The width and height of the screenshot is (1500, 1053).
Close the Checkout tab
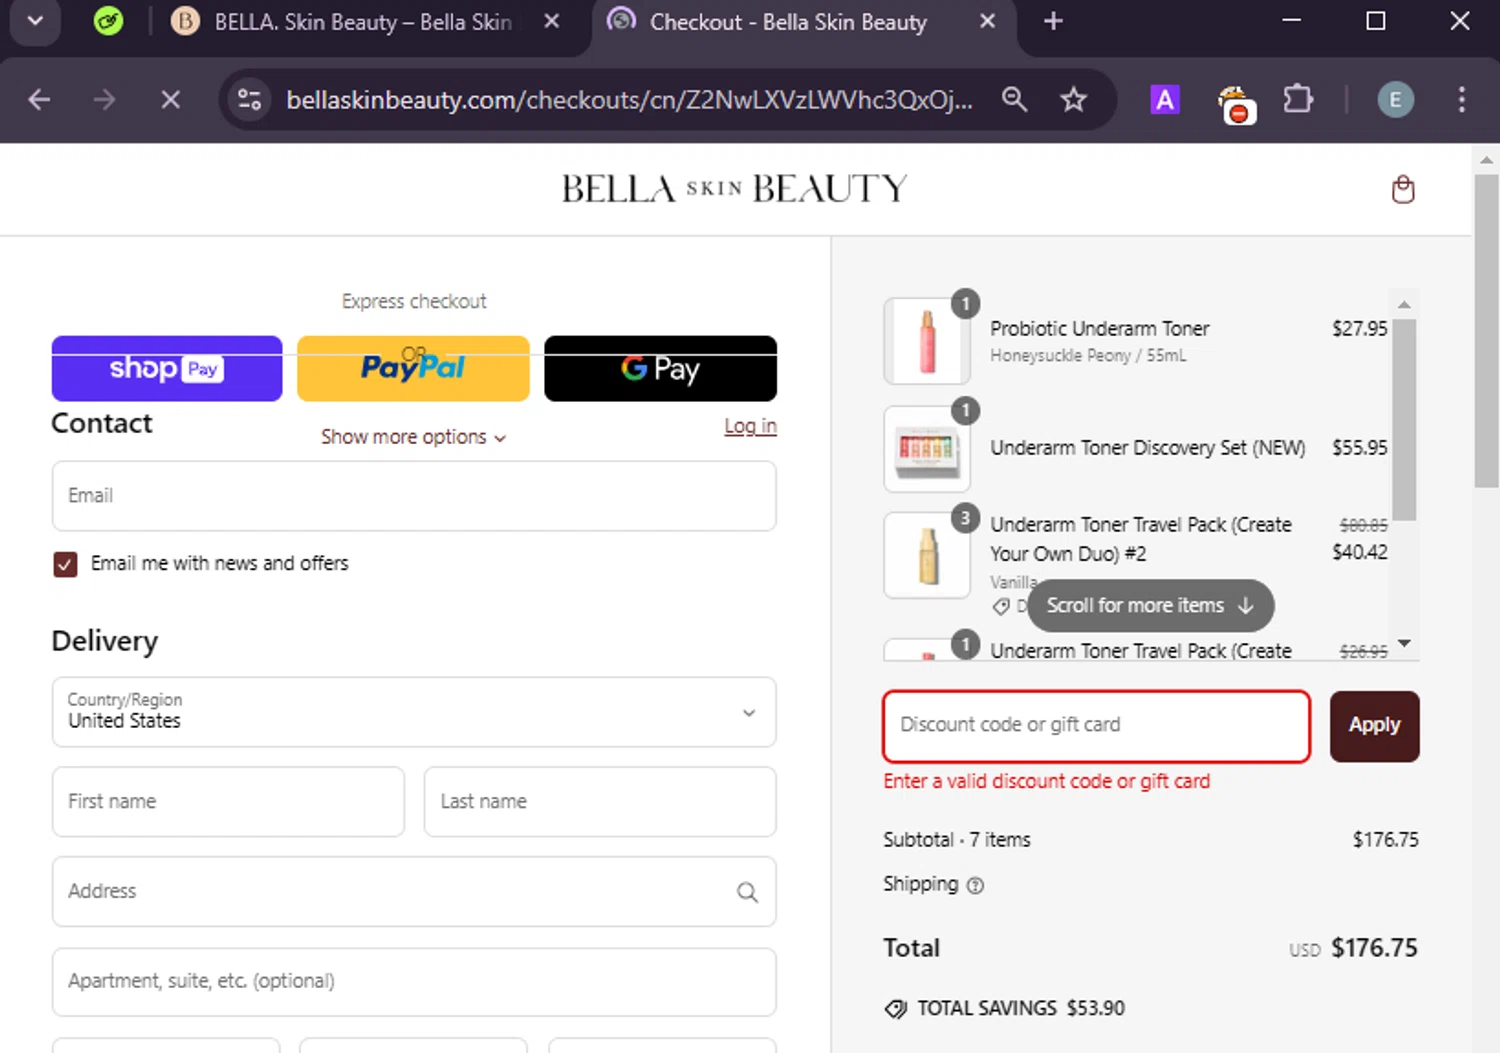click(987, 21)
